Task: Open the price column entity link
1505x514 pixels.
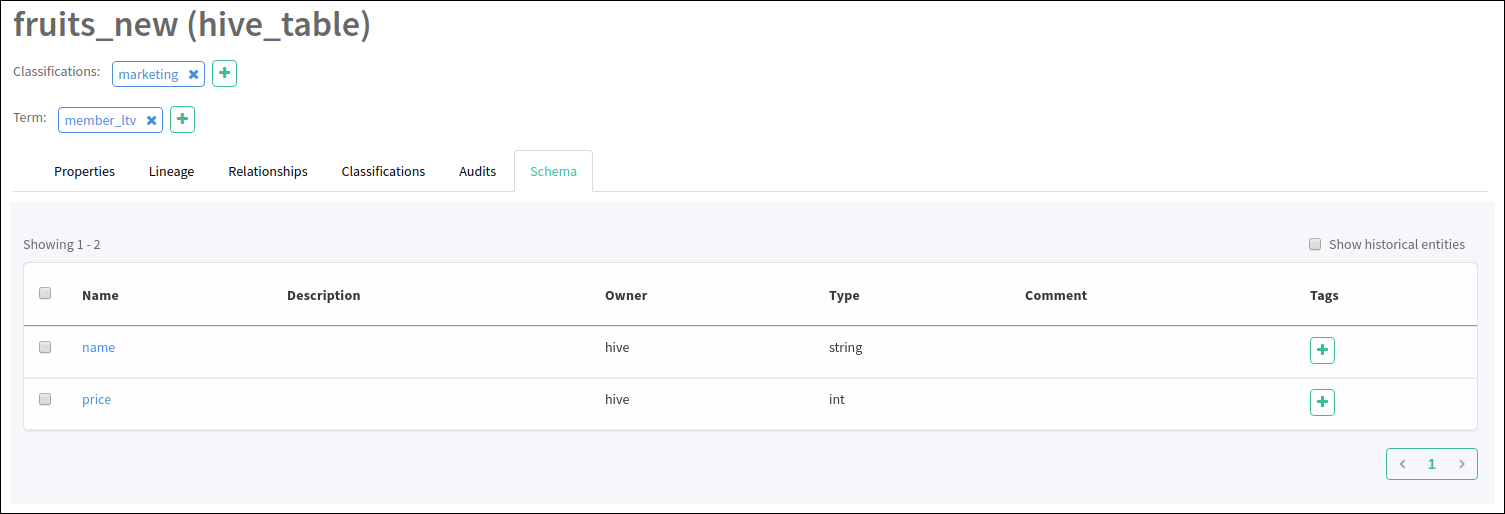Action: coord(96,399)
